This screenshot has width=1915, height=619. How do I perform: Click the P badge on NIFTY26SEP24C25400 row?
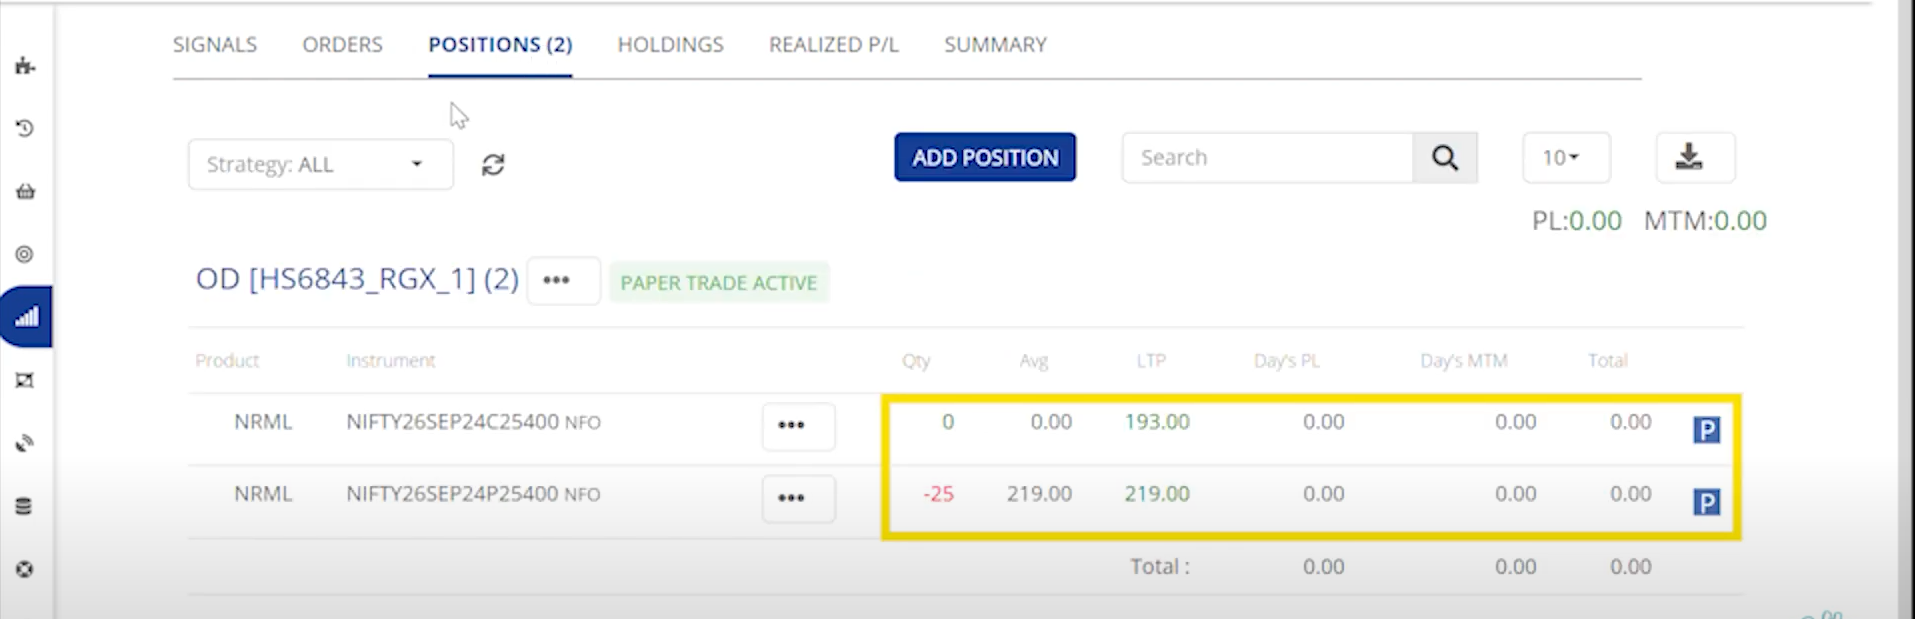[x=1706, y=430]
